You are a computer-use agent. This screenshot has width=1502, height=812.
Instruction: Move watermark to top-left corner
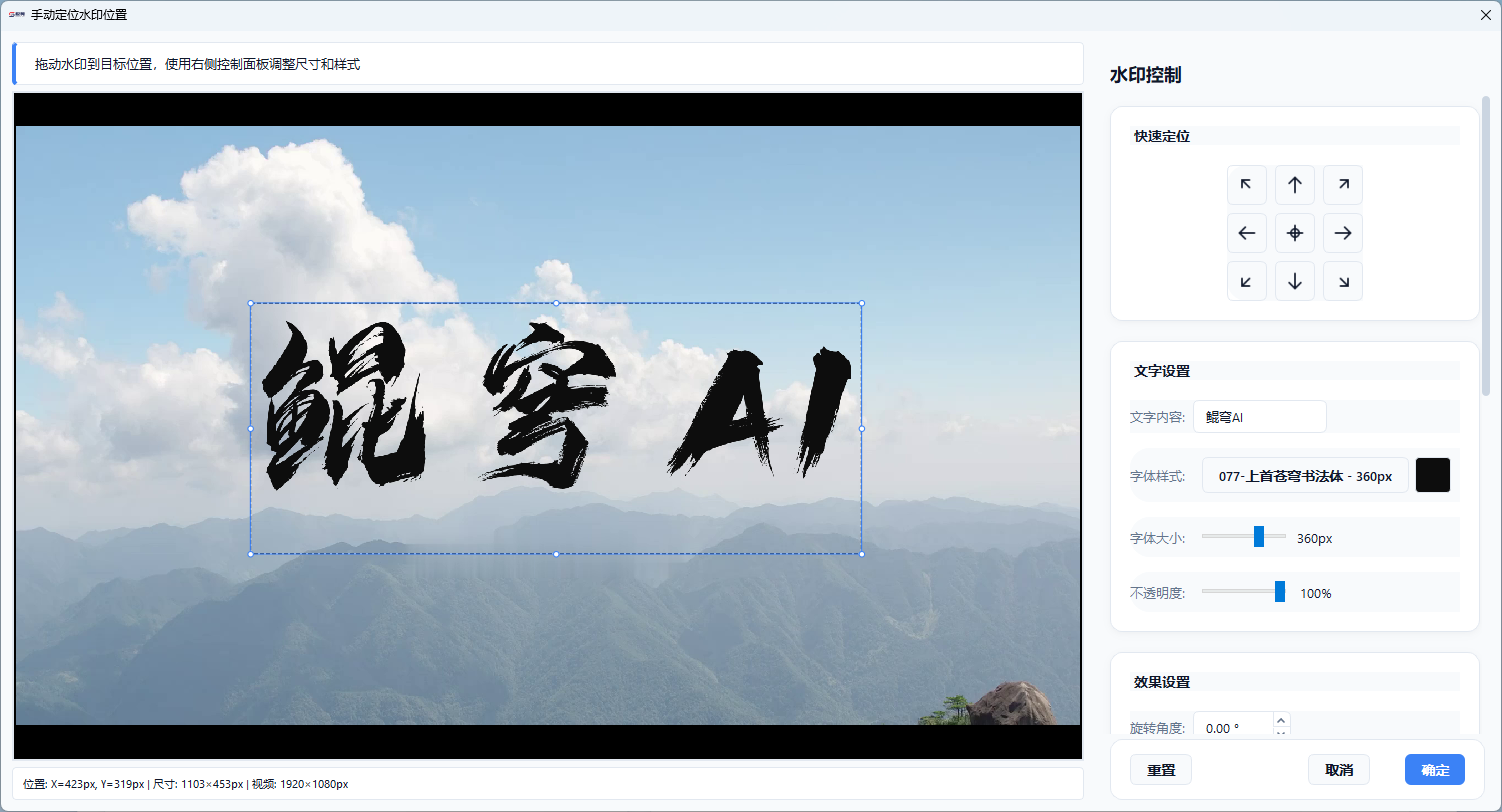point(1247,184)
